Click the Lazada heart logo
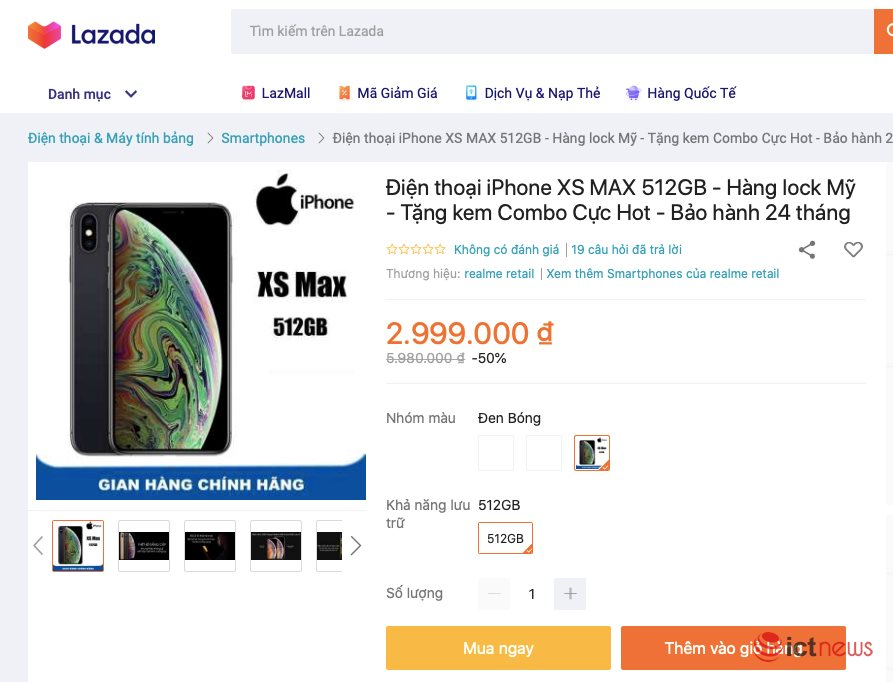The image size is (893, 682). click(x=44, y=34)
